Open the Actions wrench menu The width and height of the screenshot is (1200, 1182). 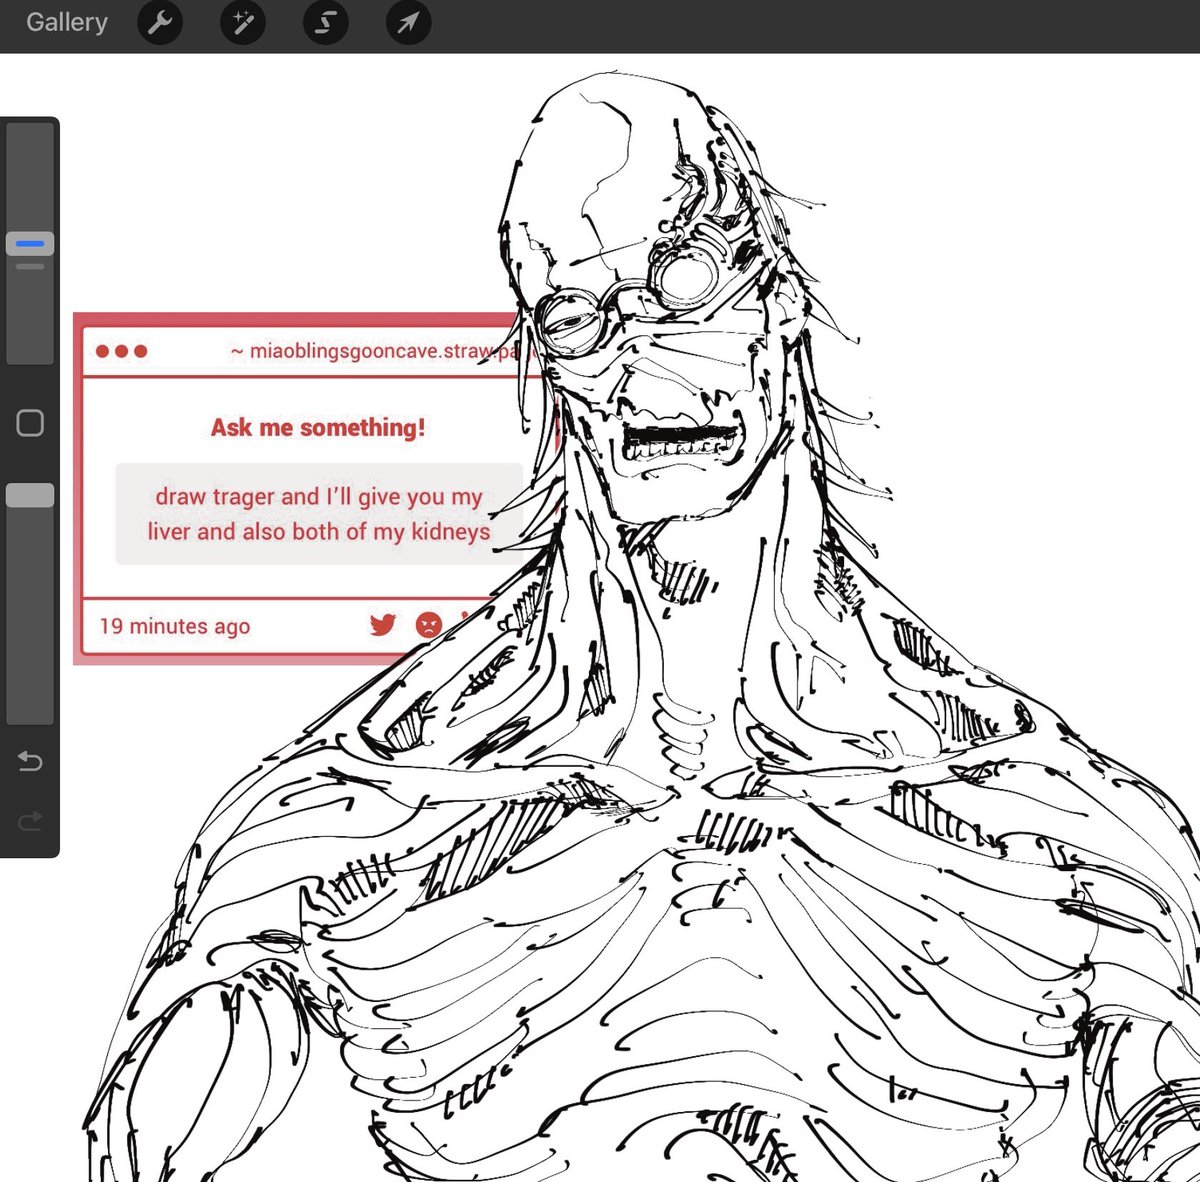coord(160,23)
